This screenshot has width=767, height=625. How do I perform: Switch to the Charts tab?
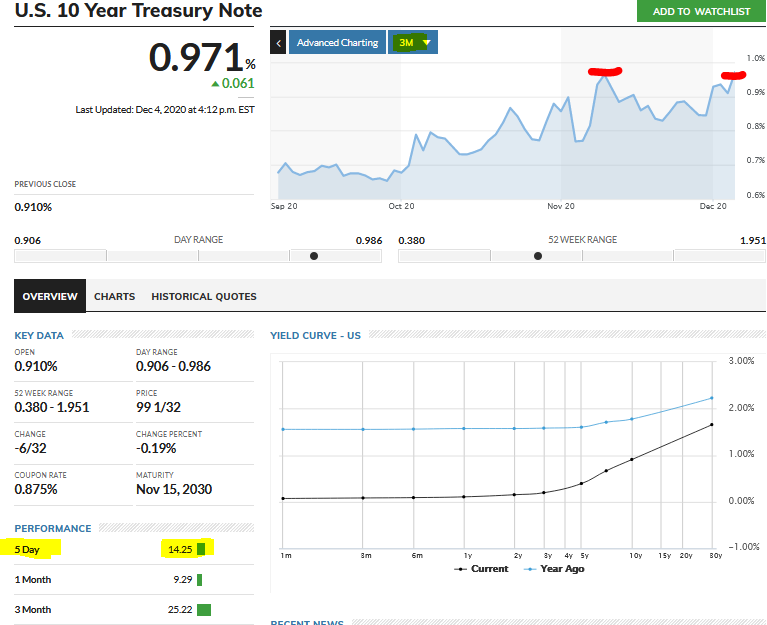tap(114, 296)
